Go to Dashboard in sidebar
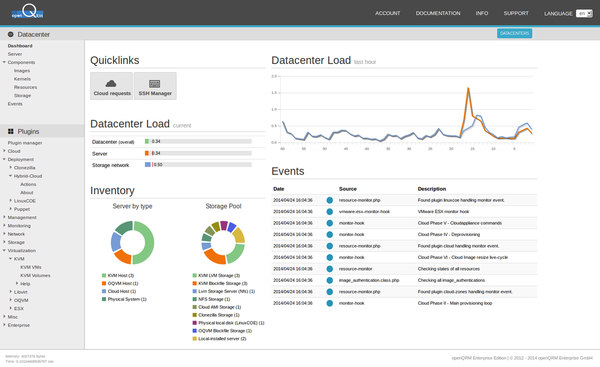Viewport: 600px width, 367px height. (x=20, y=46)
